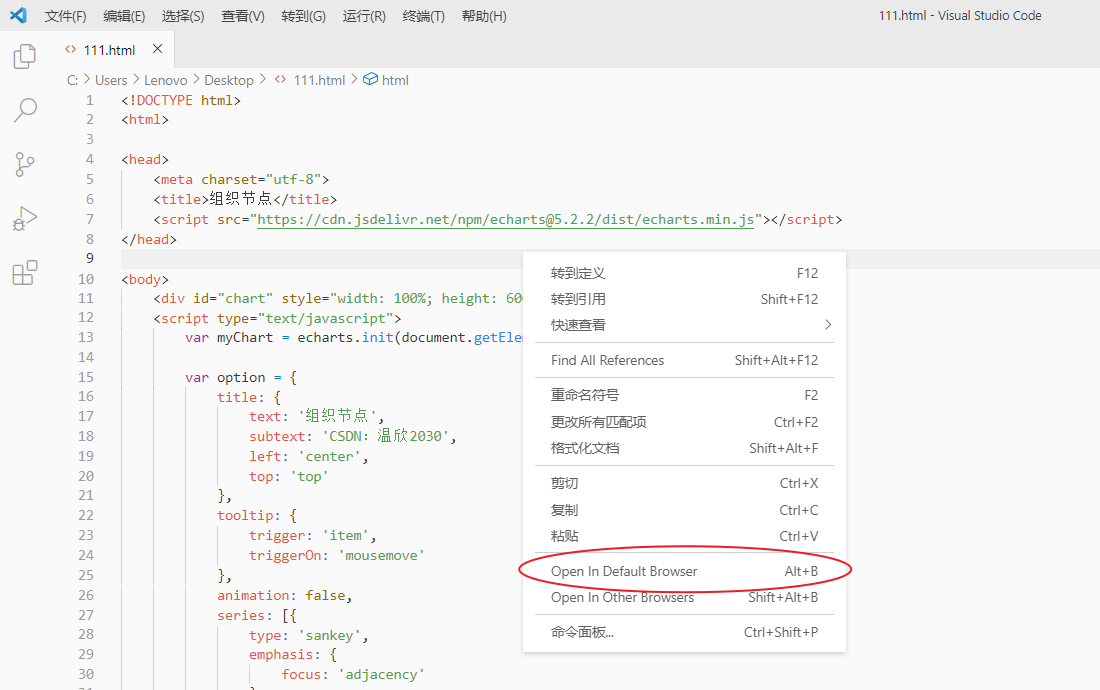Click the triggerOn: 'mousemove' line
The image size is (1100, 690).
[337, 555]
